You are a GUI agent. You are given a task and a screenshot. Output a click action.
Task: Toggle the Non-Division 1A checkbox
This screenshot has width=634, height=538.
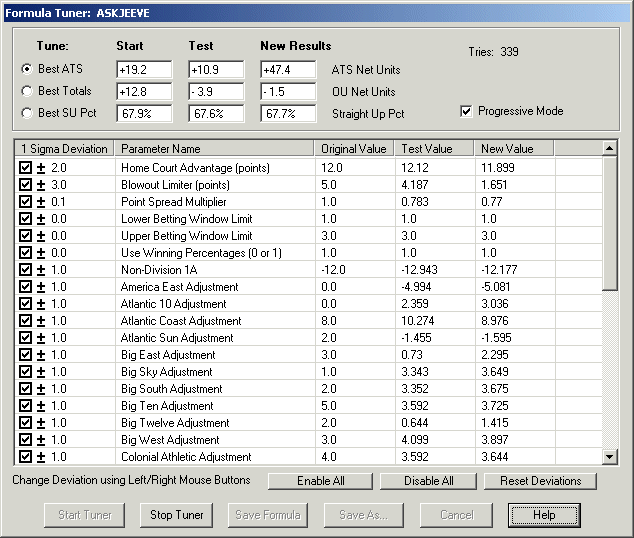[25, 269]
